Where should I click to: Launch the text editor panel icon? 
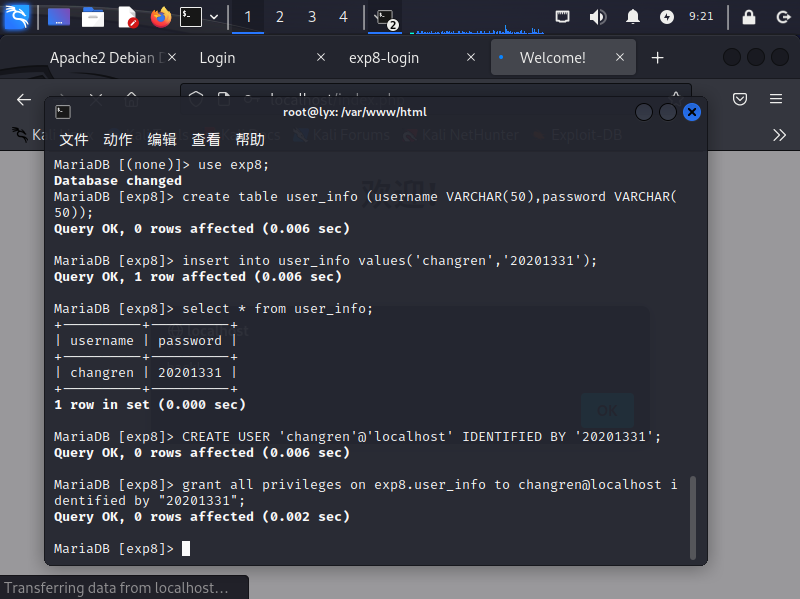(127, 17)
